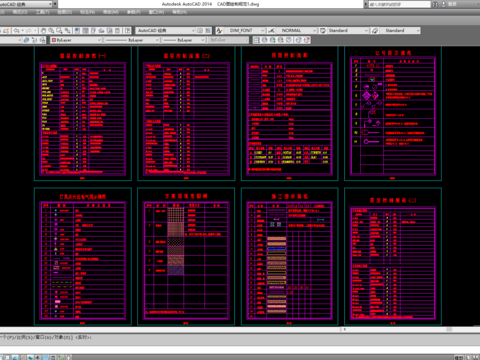480x360 pixels.
Task: Click the Undo arrow icon
Action: pyautogui.click(x=16, y=31)
